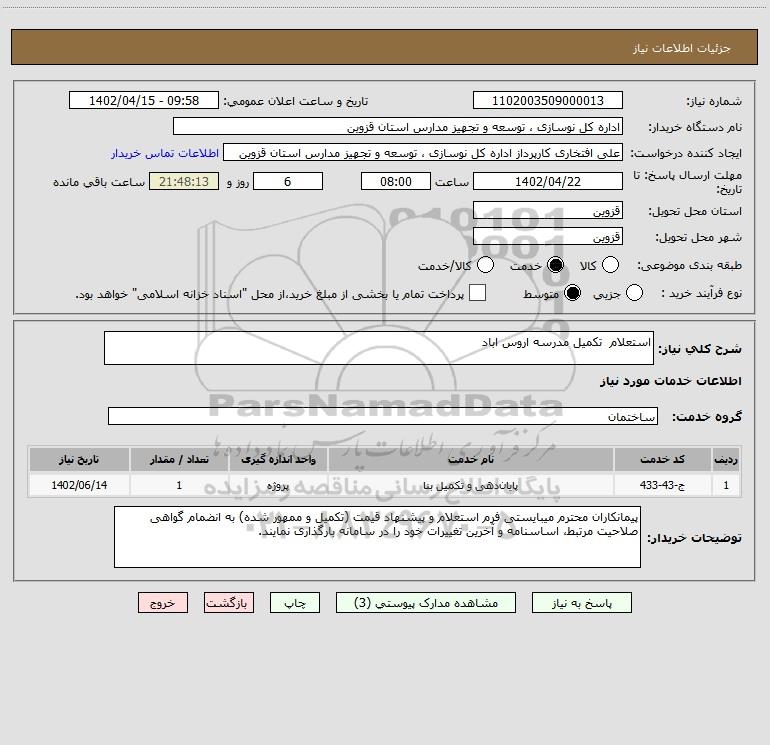This screenshot has width=770, height=745.
Task: Click the need date cell 1402/06/14
Action: (x=79, y=485)
